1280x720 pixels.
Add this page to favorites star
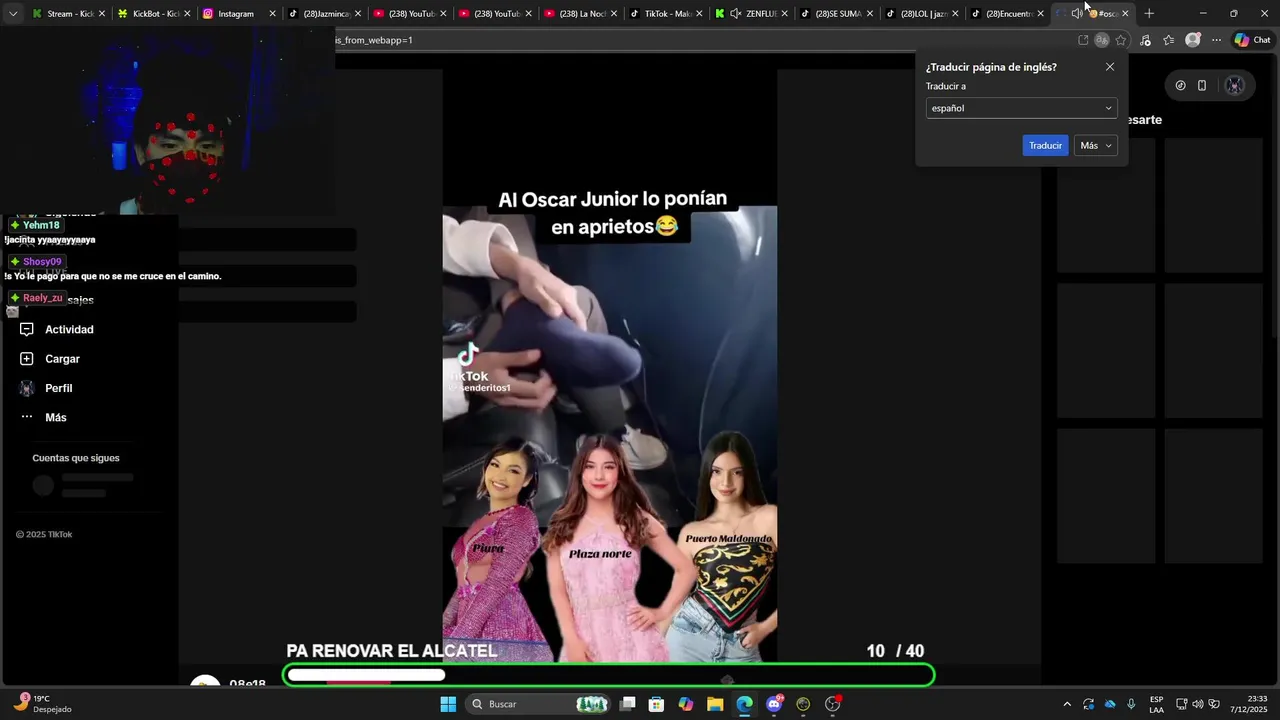[x=1121, y=40]
